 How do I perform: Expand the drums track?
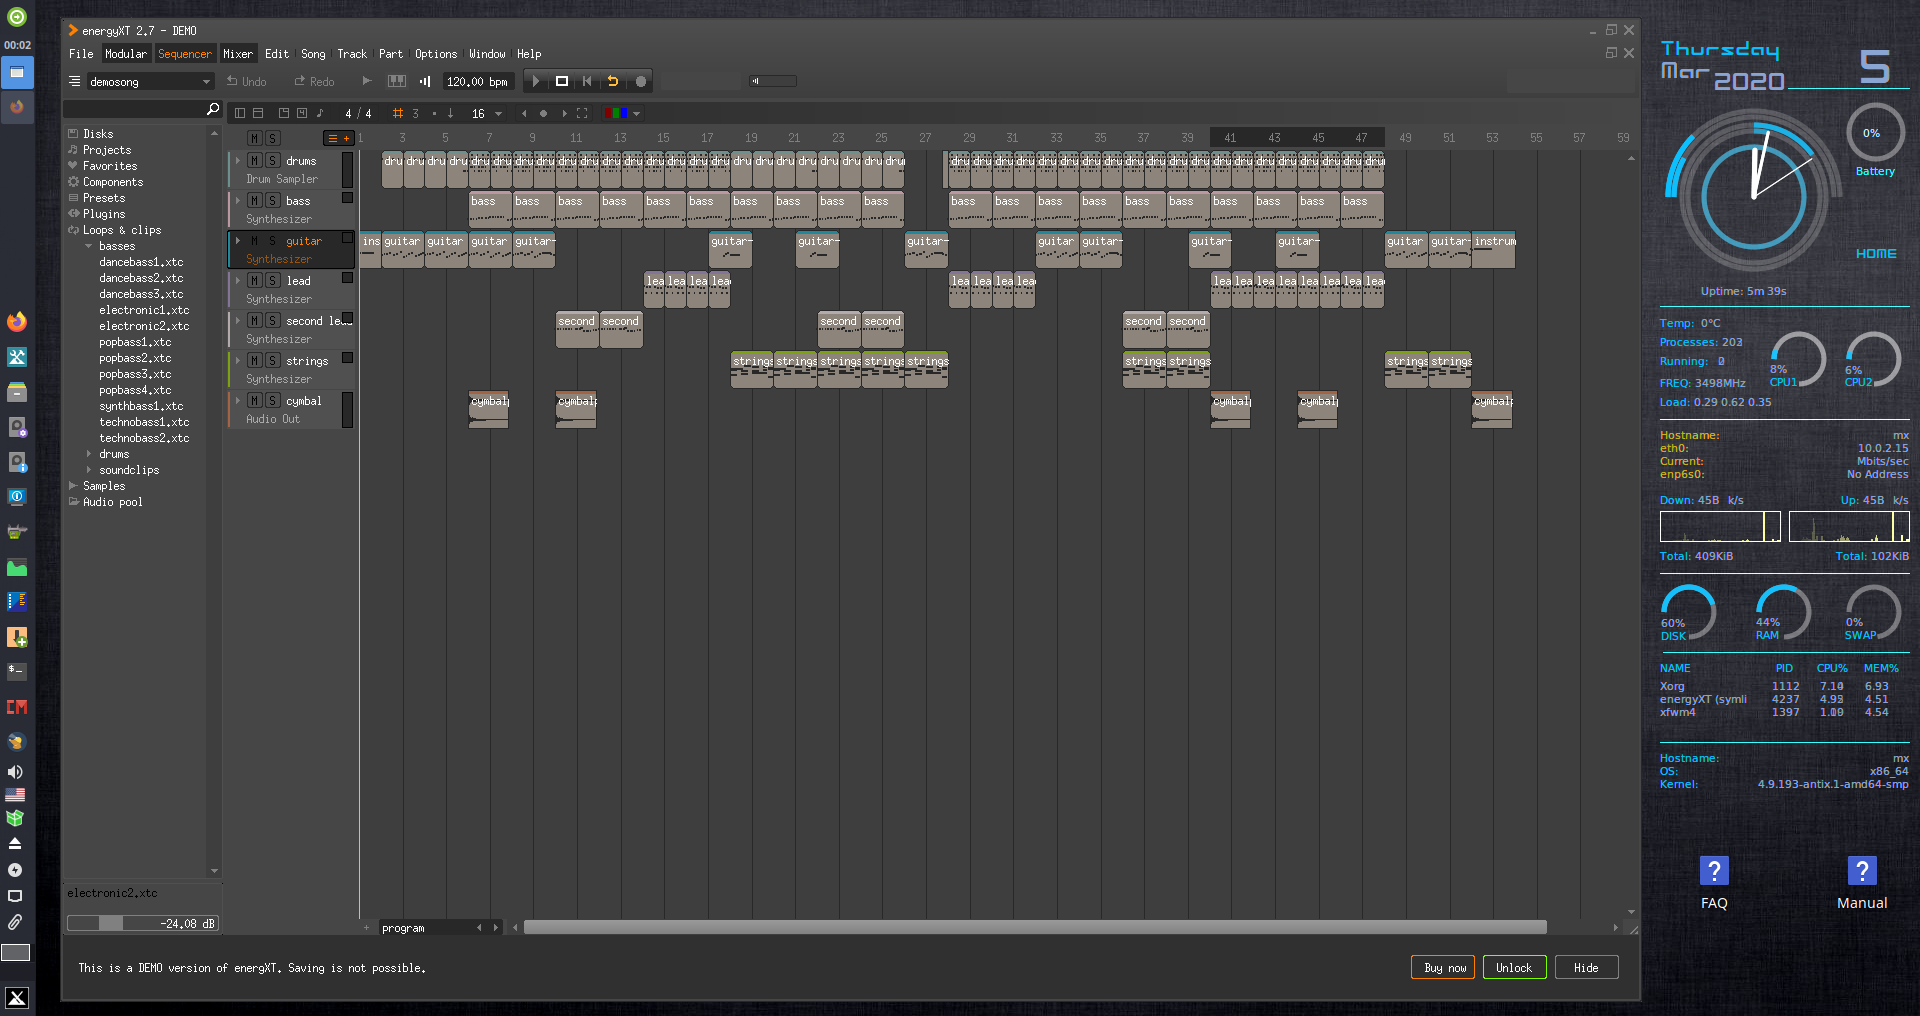point(238,161)
